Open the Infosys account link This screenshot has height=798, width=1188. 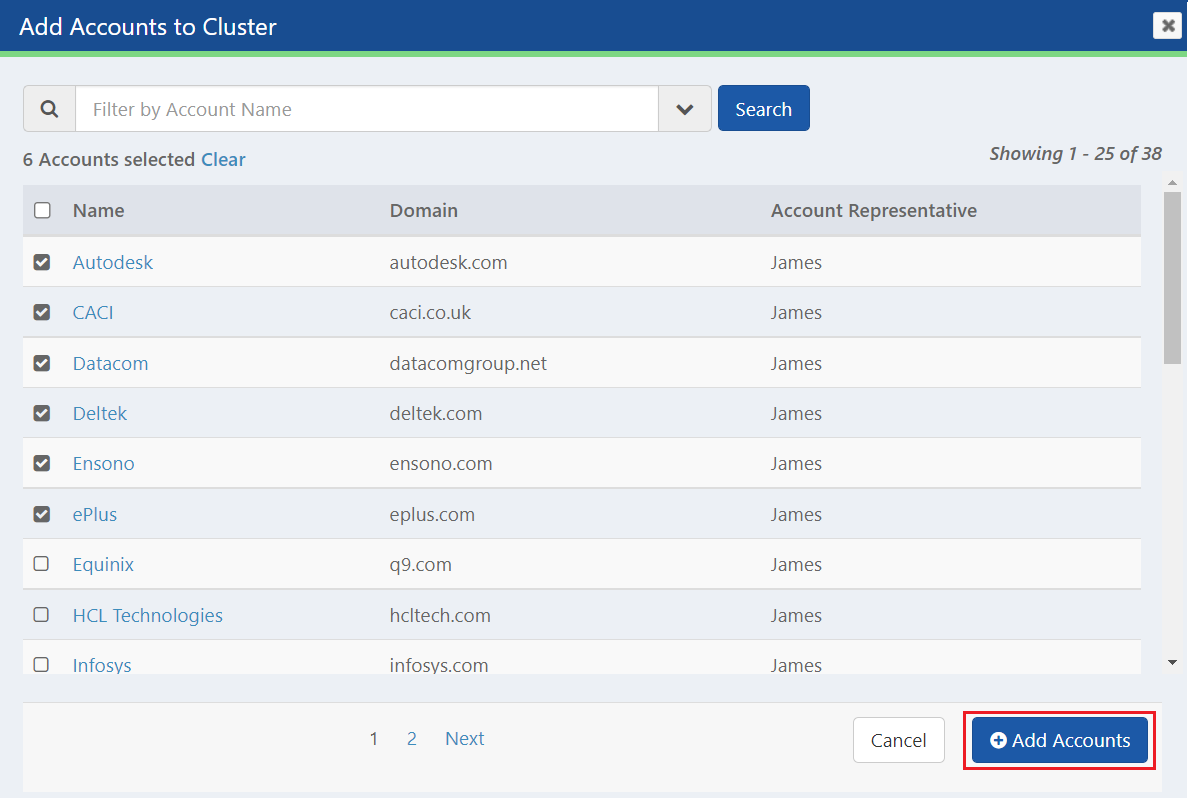point(102,665)
